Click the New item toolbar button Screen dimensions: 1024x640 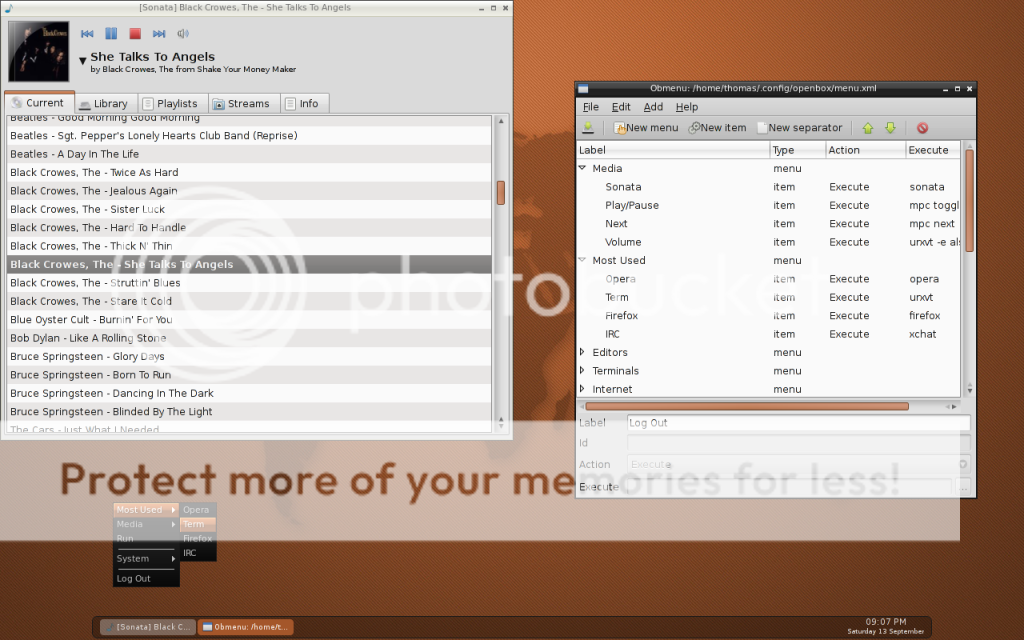click(x=717, y=128)
